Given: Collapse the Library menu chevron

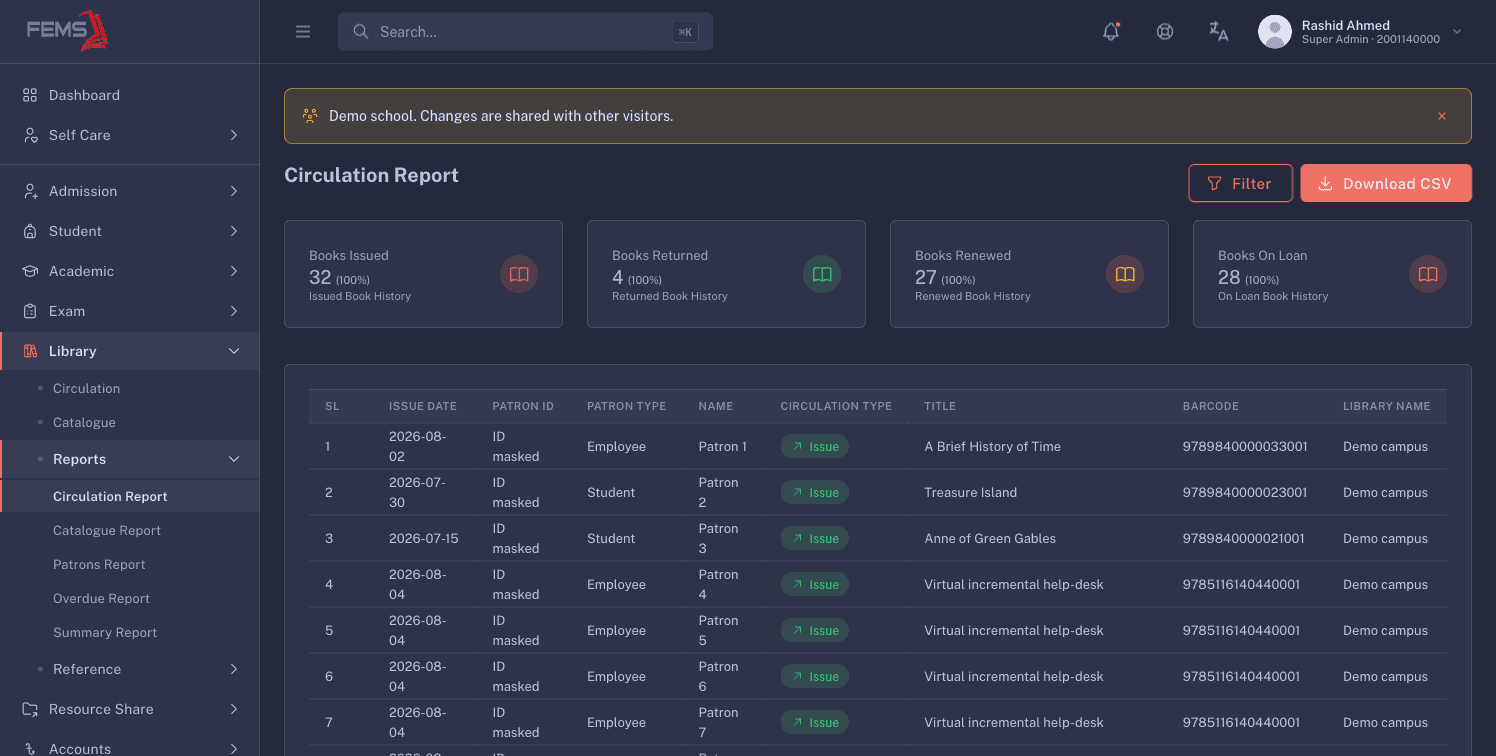Looking at the screenshot, I should [234, 351].
